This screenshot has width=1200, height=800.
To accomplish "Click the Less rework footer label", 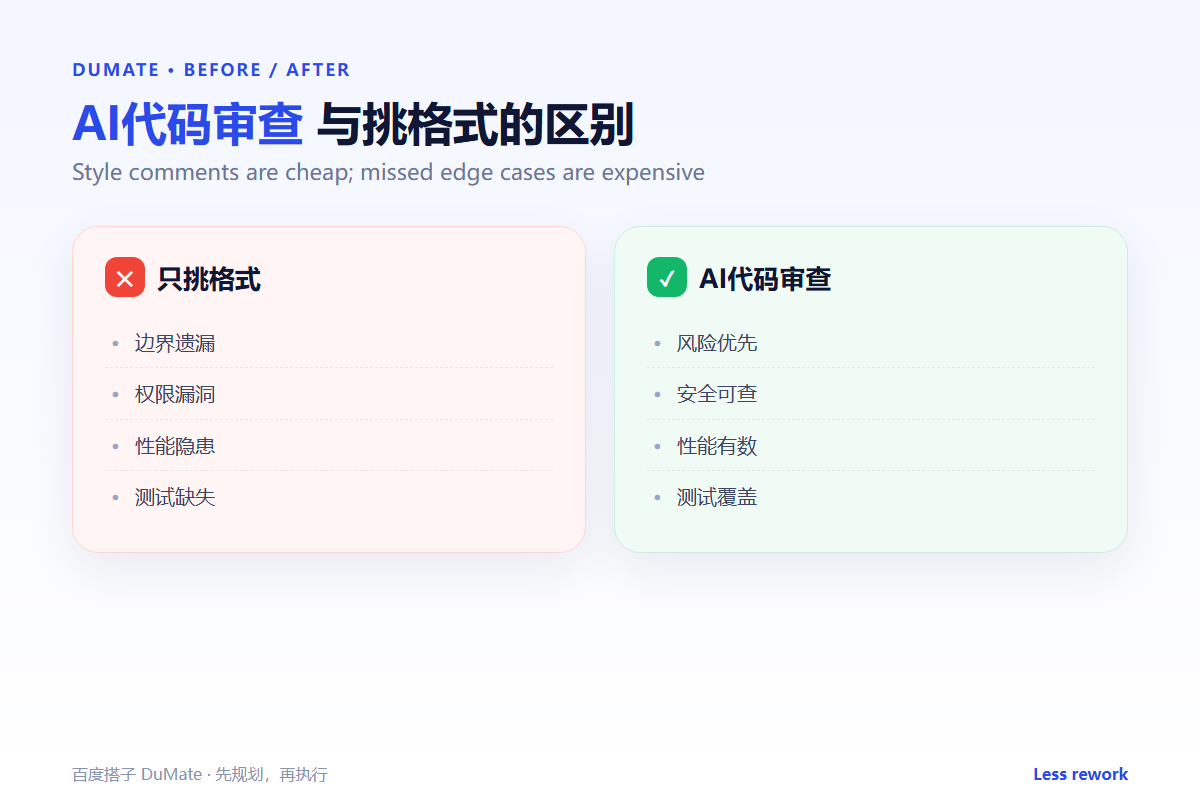I will point(1080,774).
